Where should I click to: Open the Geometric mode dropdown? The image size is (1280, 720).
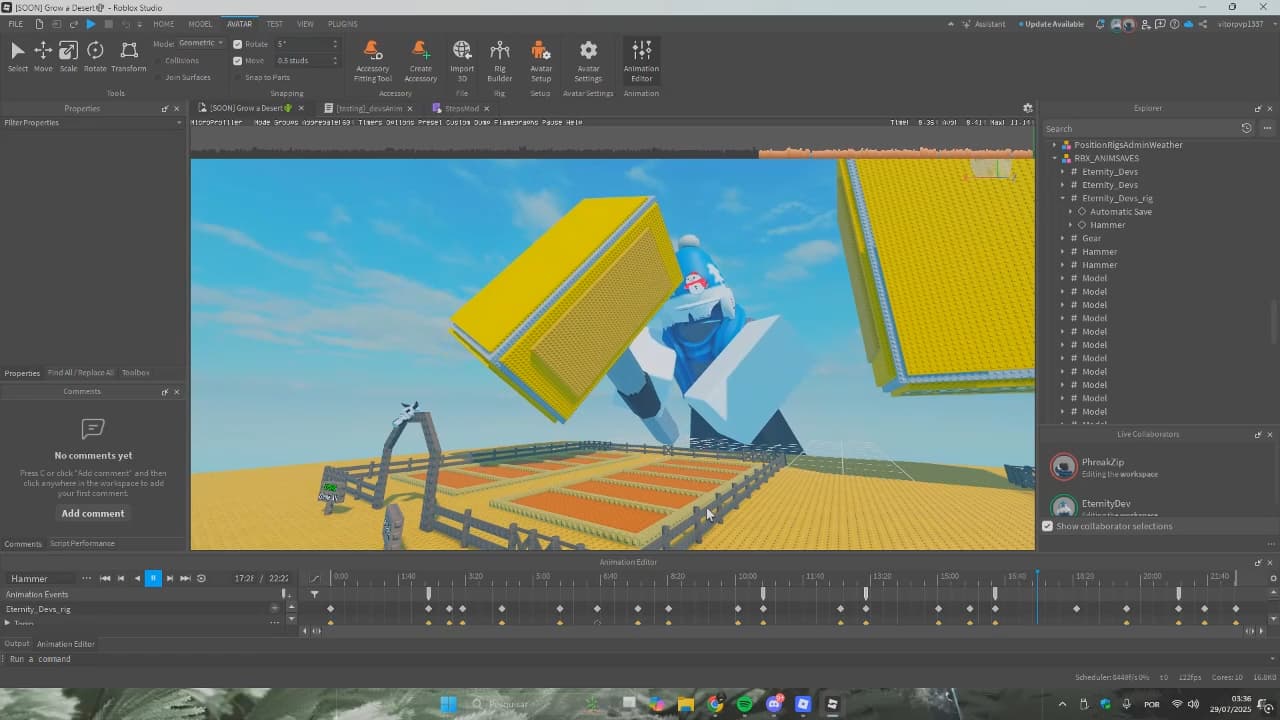pyautogui.click(x=201, y=44)
